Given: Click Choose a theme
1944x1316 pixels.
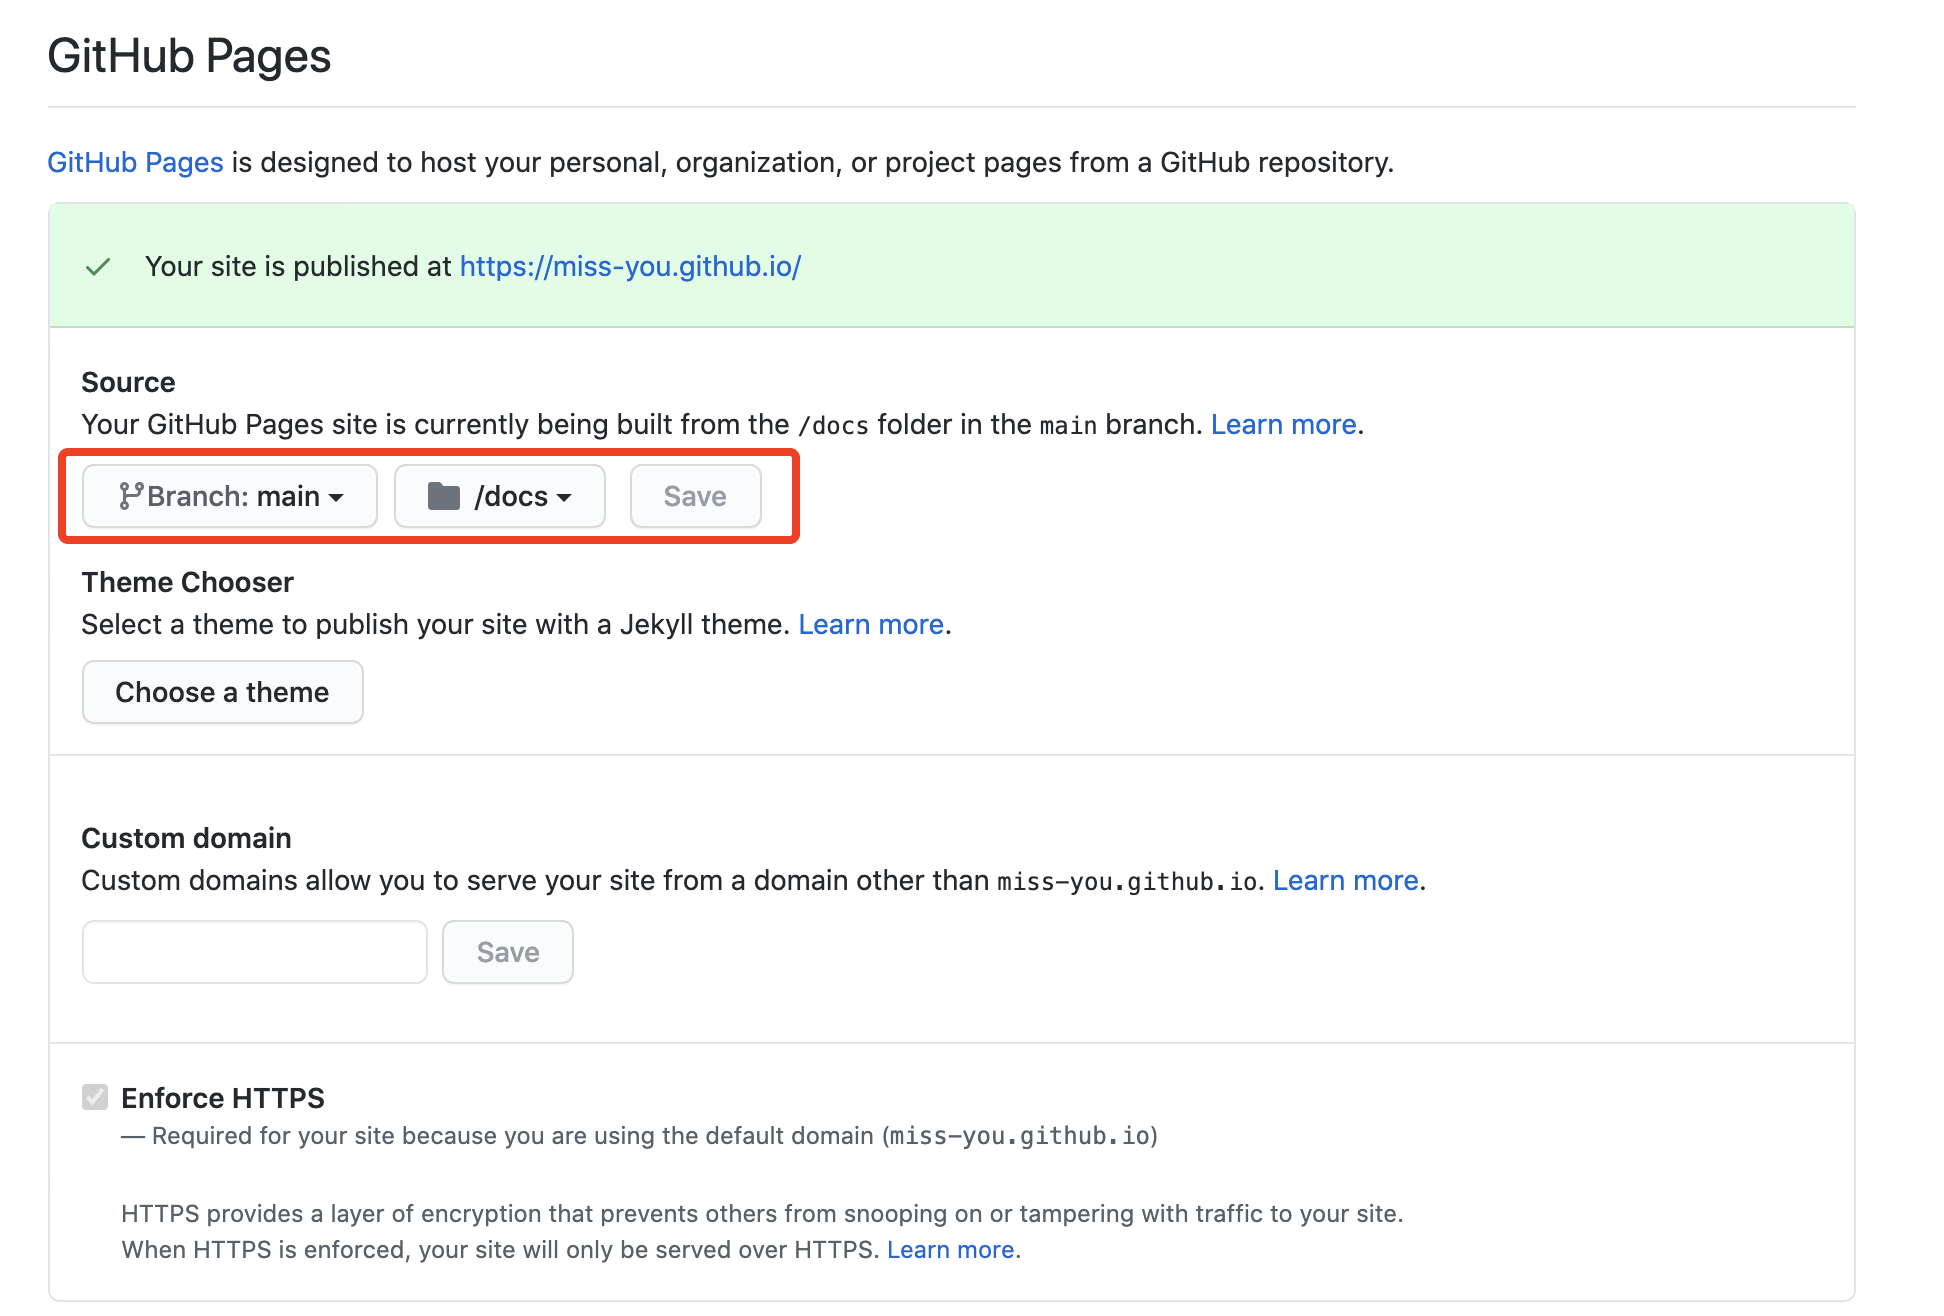Looking at the screenshot, I should click(x=222, y=691).
